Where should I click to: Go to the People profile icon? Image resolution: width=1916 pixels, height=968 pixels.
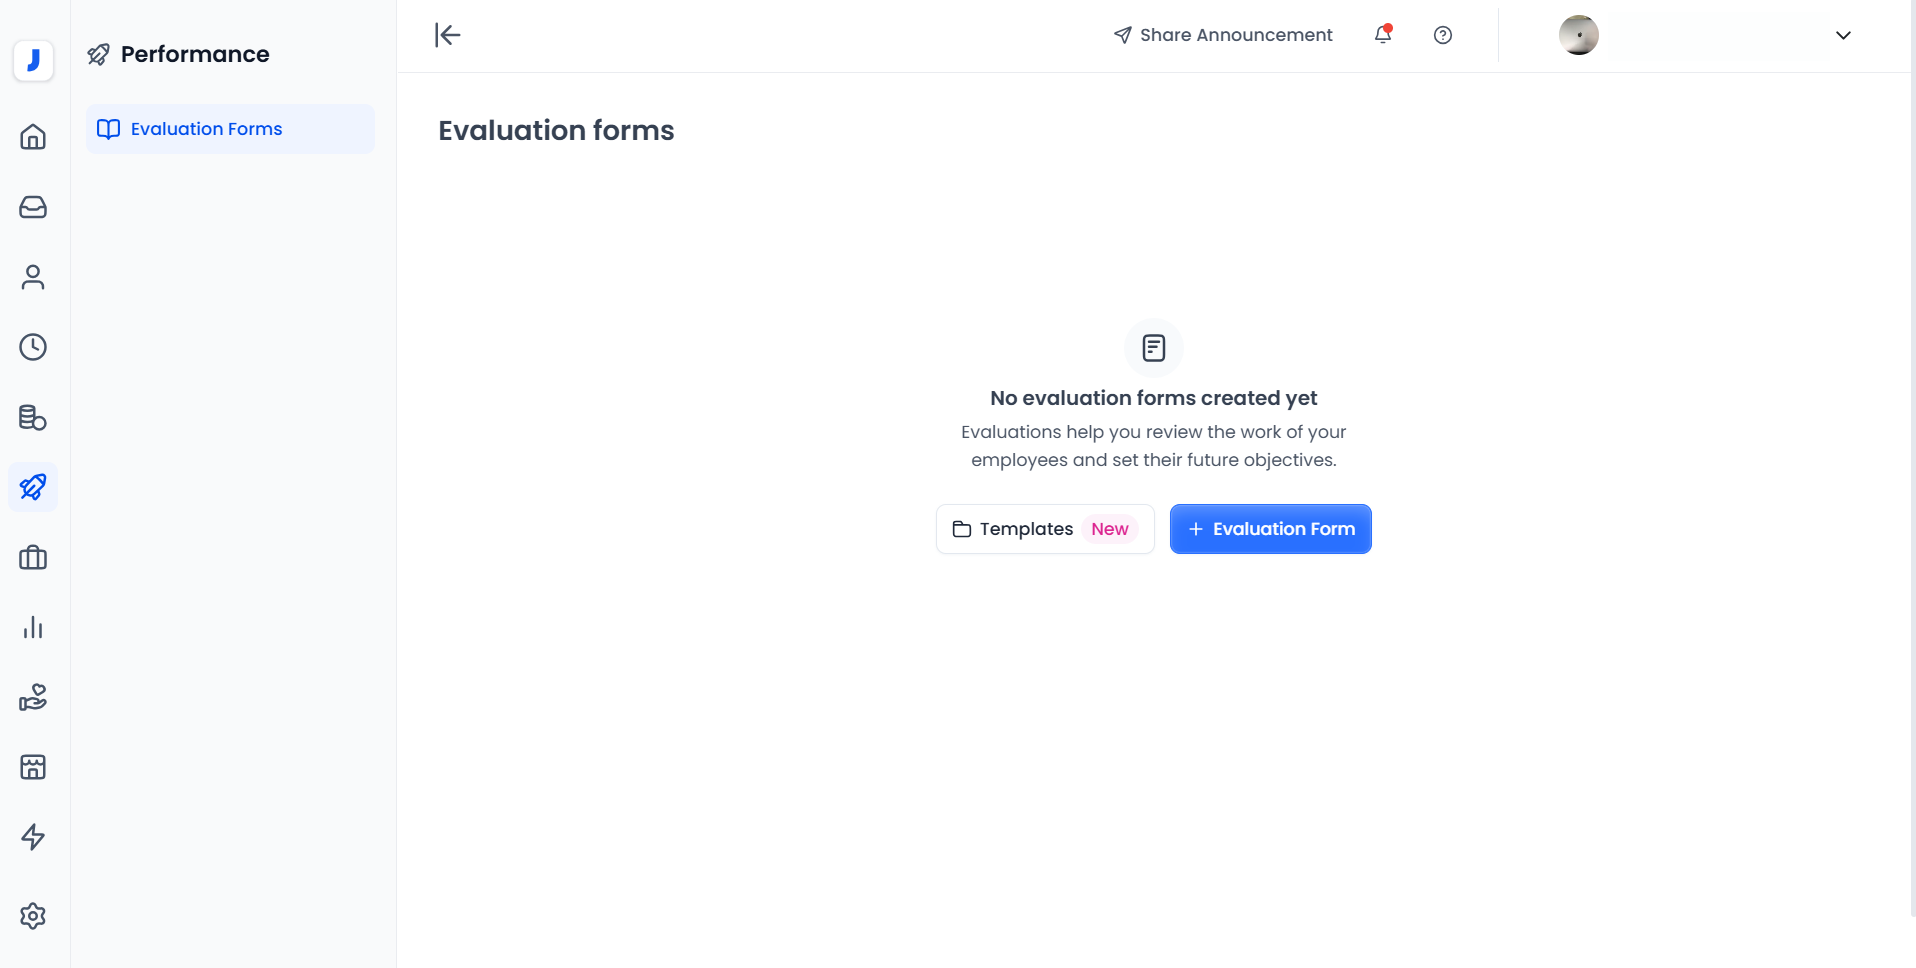click(x=33, y=277)
